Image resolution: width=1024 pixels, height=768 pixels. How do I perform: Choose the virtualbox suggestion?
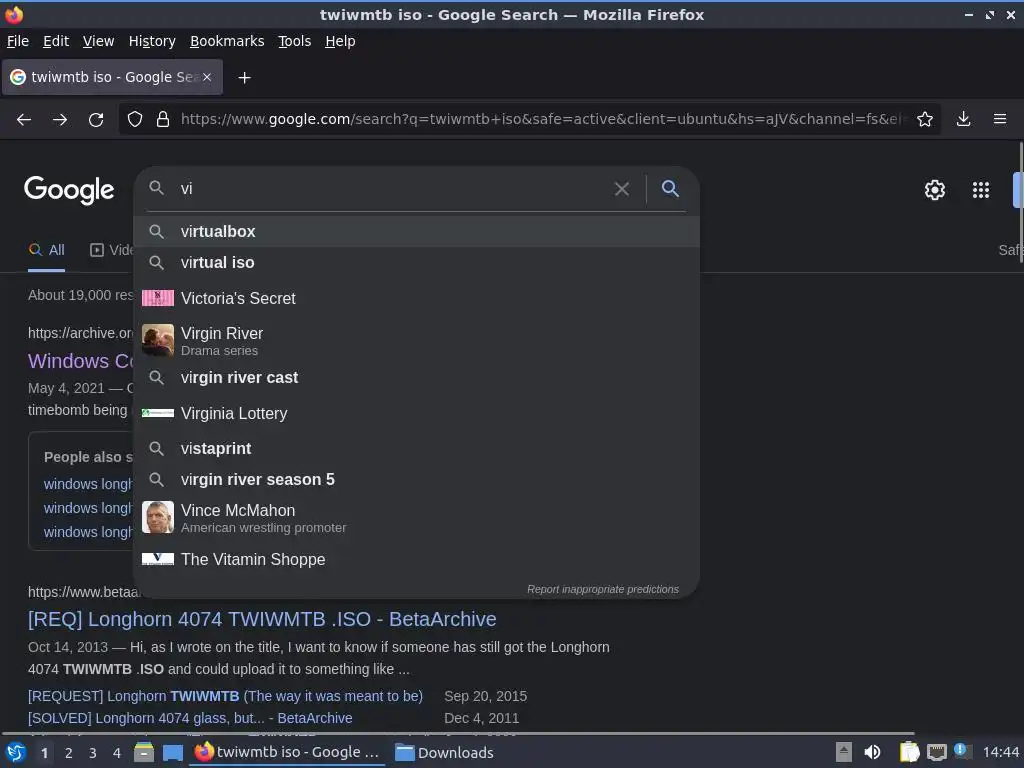416,232
